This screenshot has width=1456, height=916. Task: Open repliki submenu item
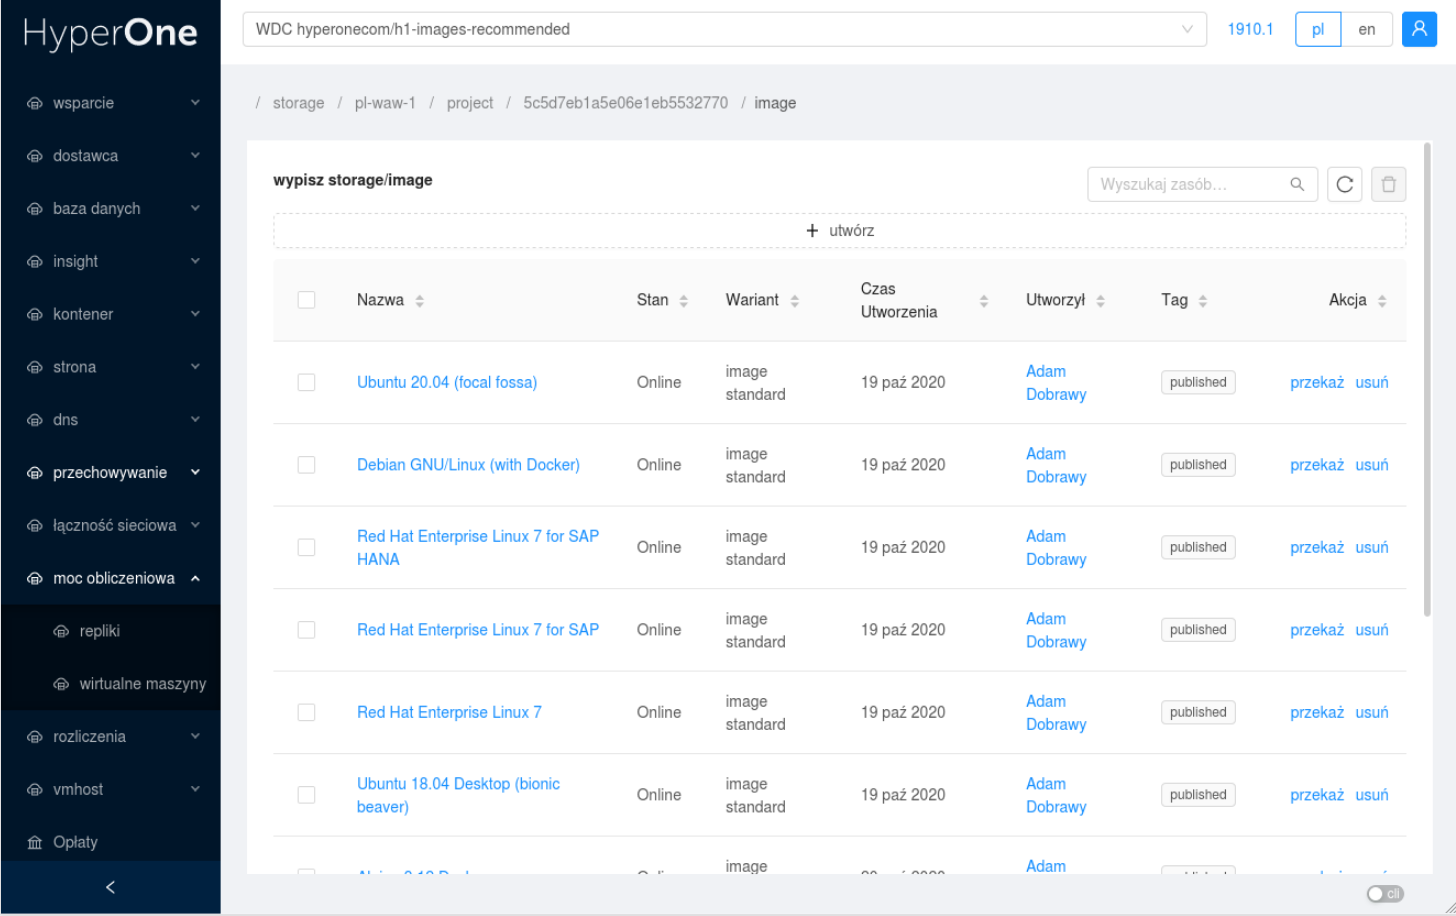coord(99,631)
